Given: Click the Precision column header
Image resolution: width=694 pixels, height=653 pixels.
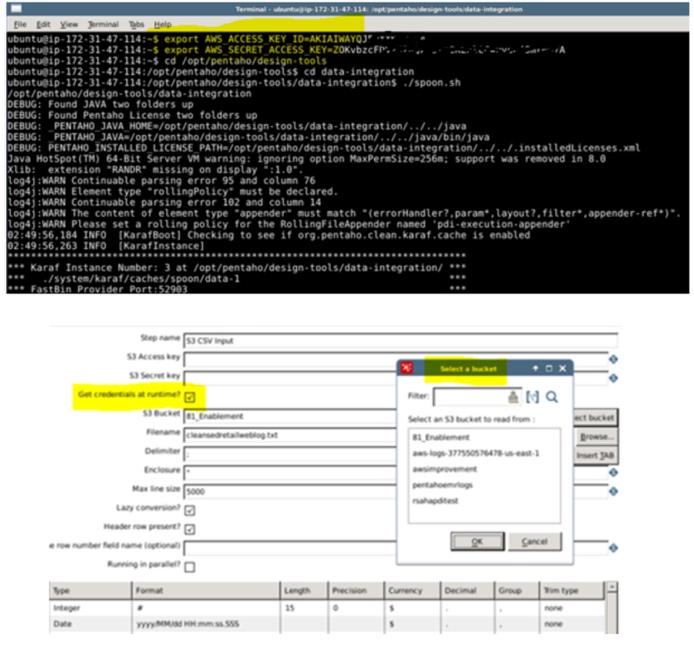Looking at the screenshot, I should 356,591.
